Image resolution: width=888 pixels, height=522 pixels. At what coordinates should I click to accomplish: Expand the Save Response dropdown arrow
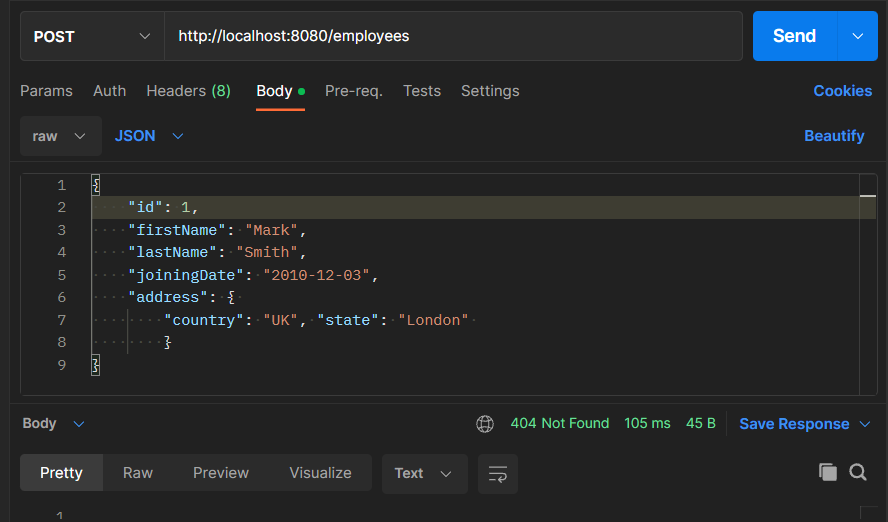click(865, 424)
